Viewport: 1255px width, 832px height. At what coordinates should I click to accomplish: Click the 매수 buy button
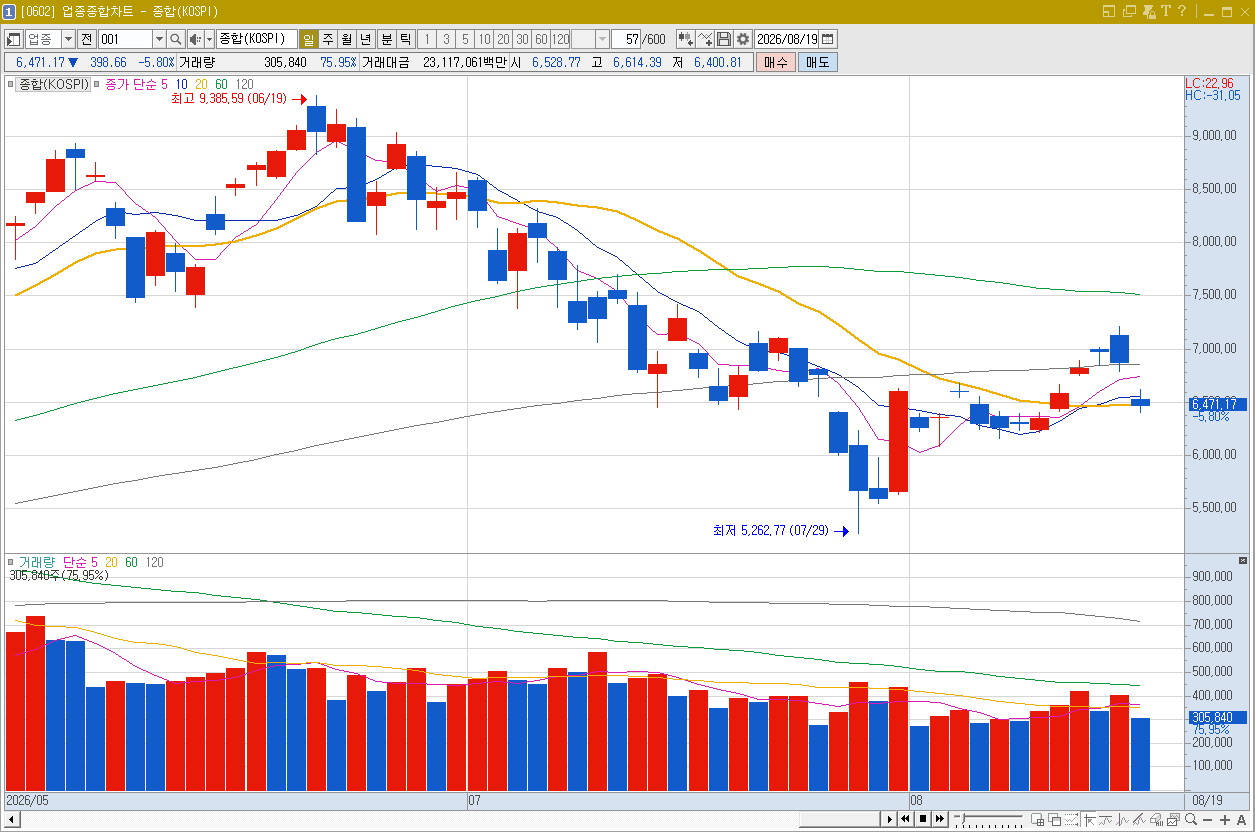(774, 62)
